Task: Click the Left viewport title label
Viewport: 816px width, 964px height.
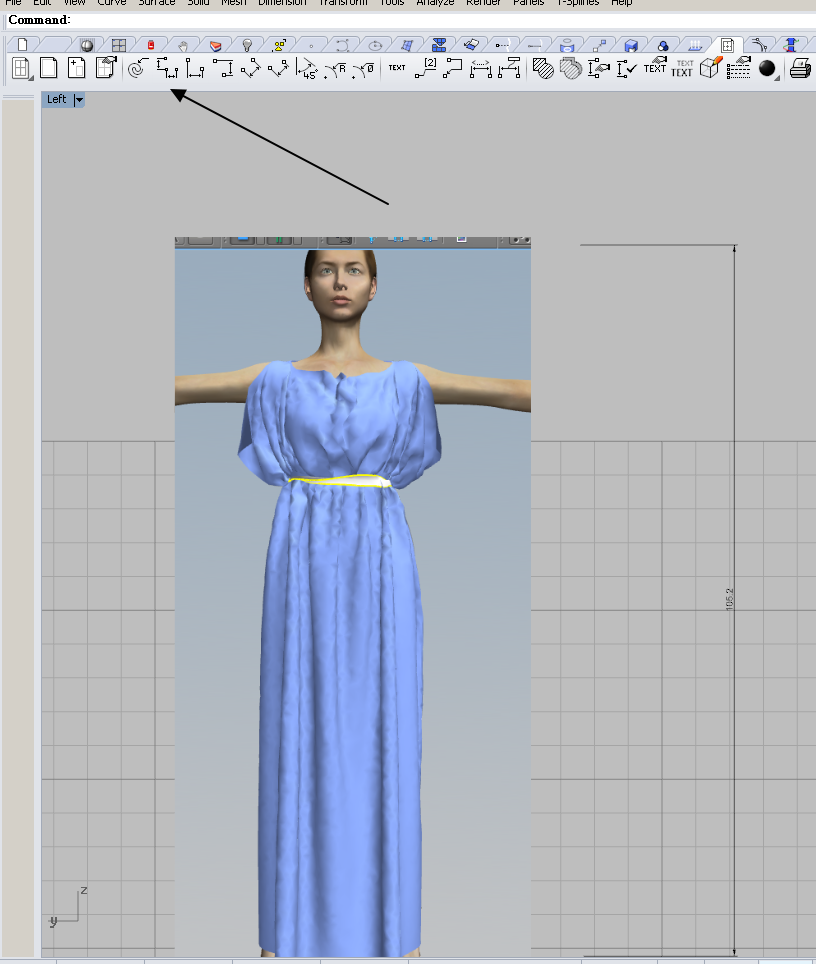Action: [x=57, y=100]
